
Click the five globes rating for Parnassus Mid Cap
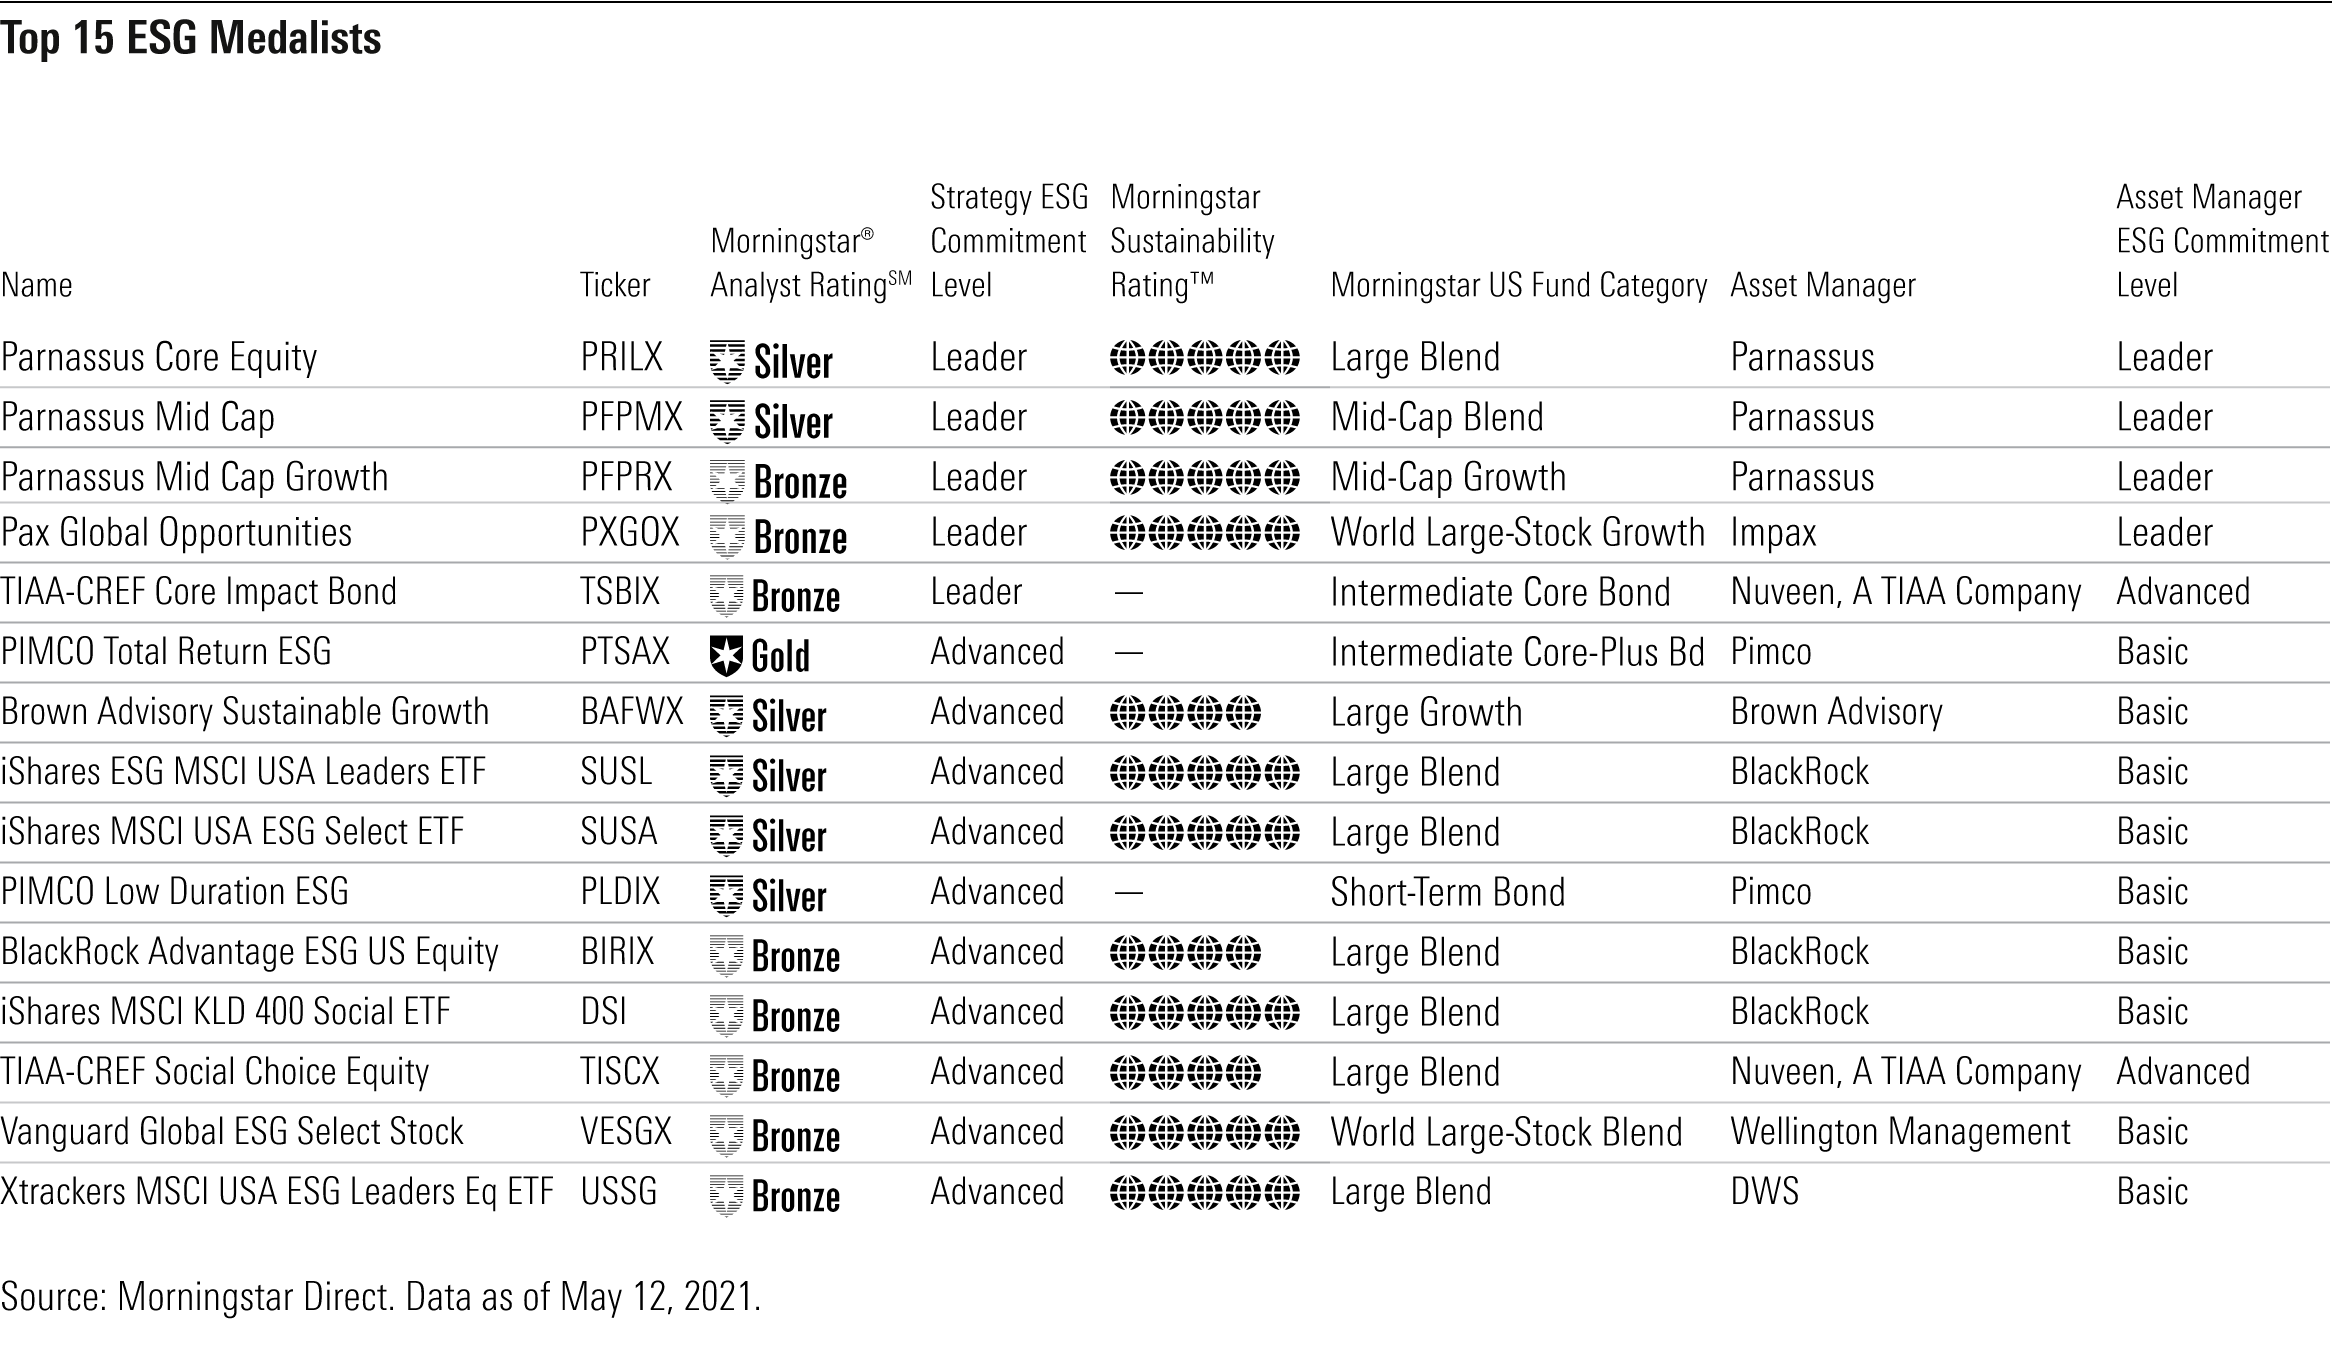tap(1204, 418)
